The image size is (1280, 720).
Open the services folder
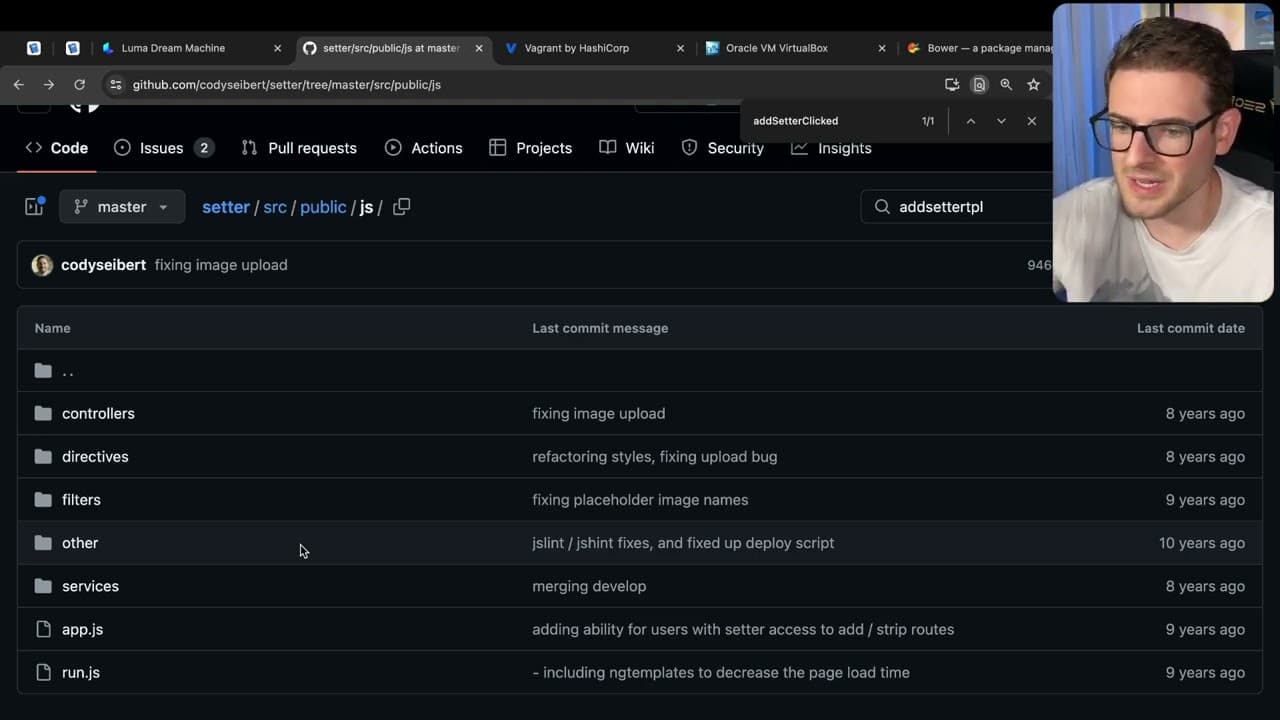[90, 586]
